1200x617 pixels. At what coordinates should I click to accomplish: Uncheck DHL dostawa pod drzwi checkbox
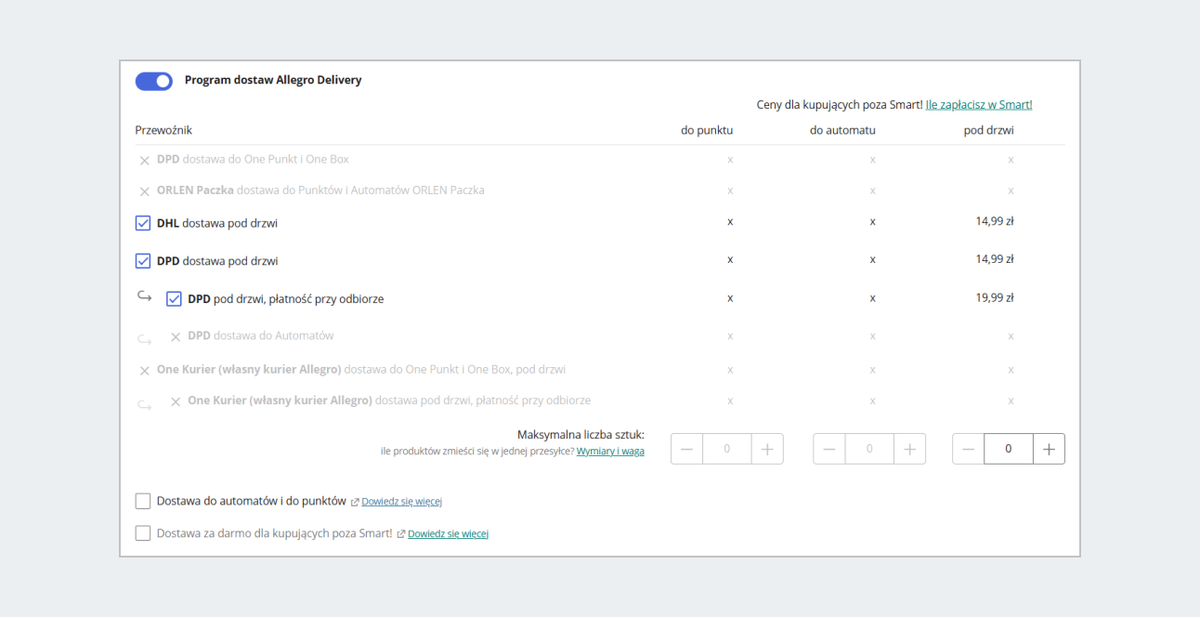(x=143, y=223)
